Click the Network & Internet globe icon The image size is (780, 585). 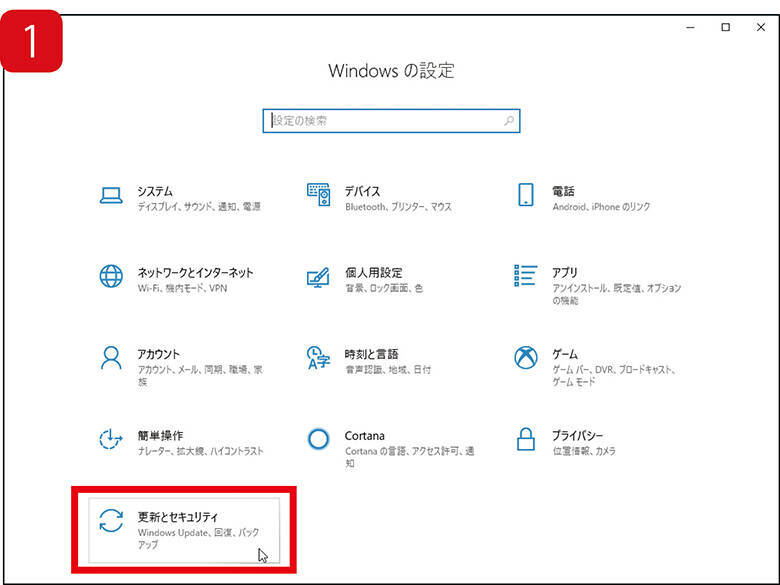click(x=110, y=277)
